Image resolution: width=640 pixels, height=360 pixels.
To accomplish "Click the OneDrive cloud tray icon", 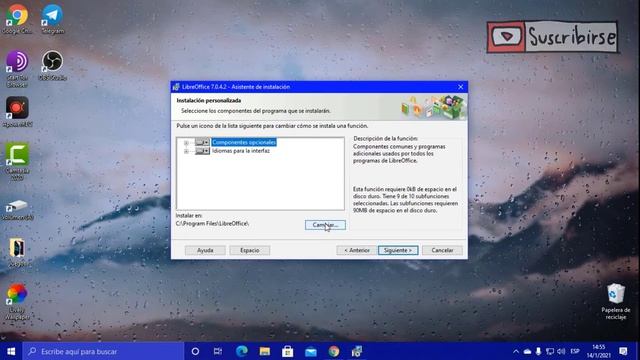I will [x=527, y=351].
